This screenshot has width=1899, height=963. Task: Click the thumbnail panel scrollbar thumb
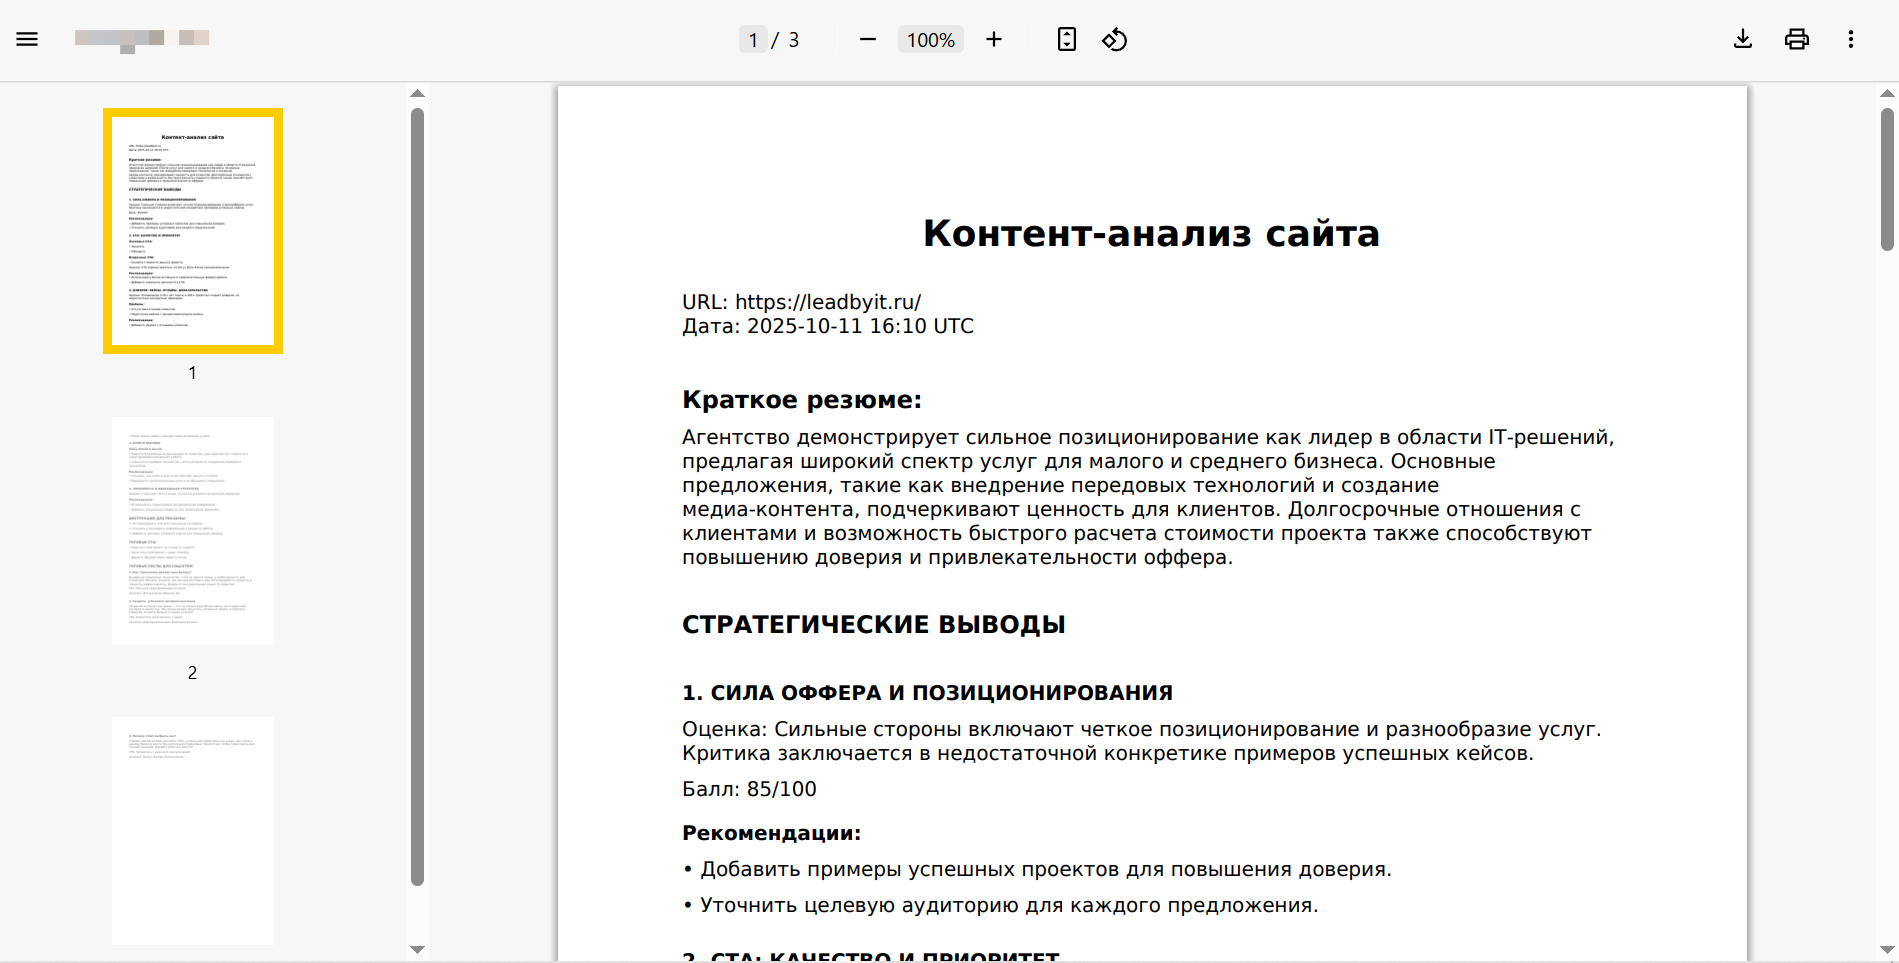click(x=418, y=497)
